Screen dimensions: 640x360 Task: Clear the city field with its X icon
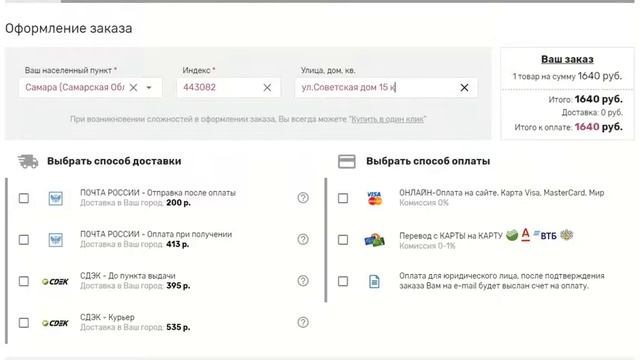[133, 87]
